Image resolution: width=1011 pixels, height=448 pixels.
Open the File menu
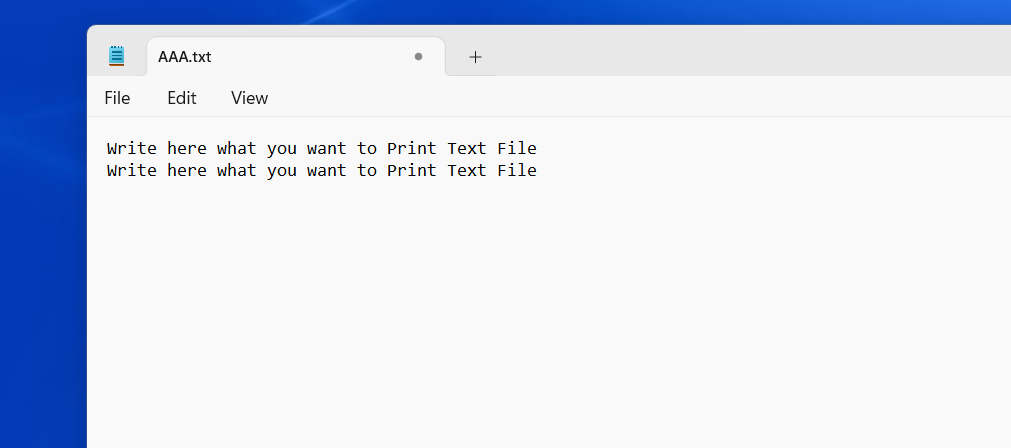point(117,98)
